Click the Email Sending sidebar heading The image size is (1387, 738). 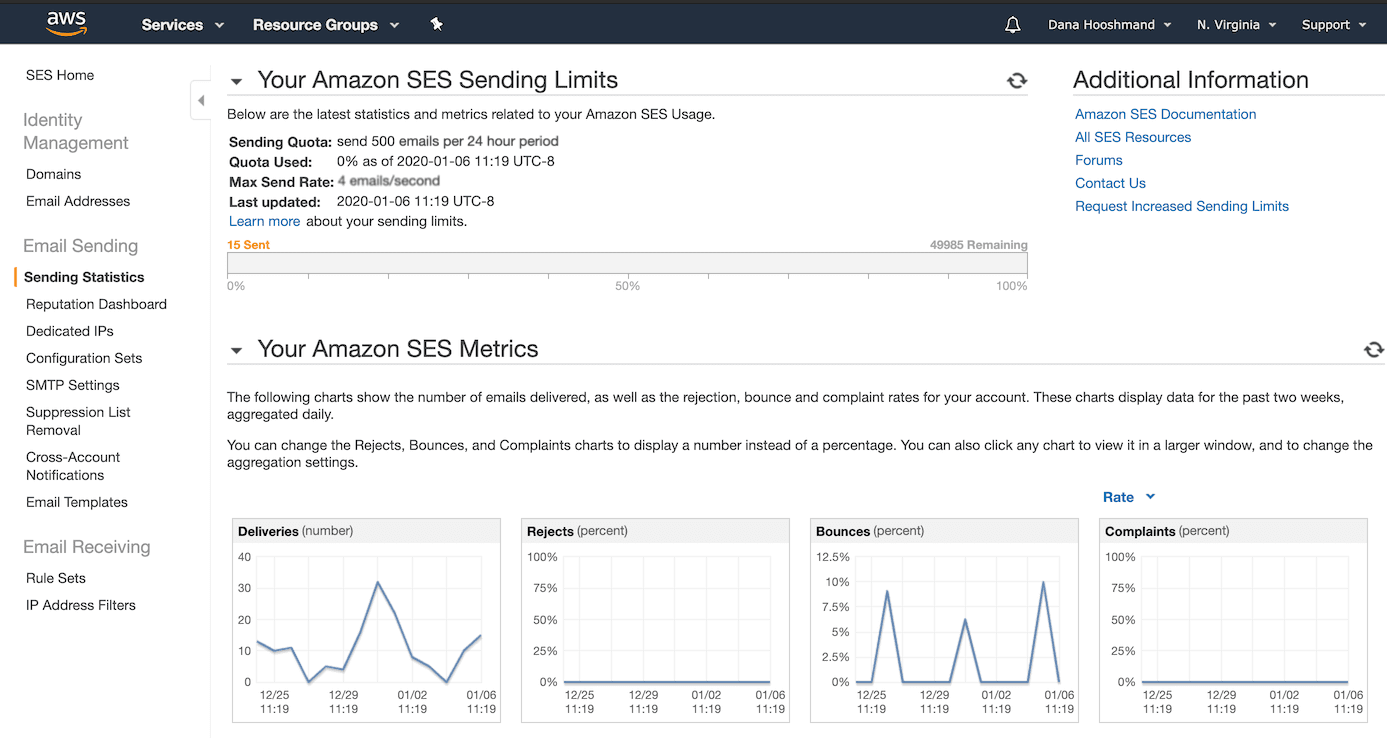point(81,246)
